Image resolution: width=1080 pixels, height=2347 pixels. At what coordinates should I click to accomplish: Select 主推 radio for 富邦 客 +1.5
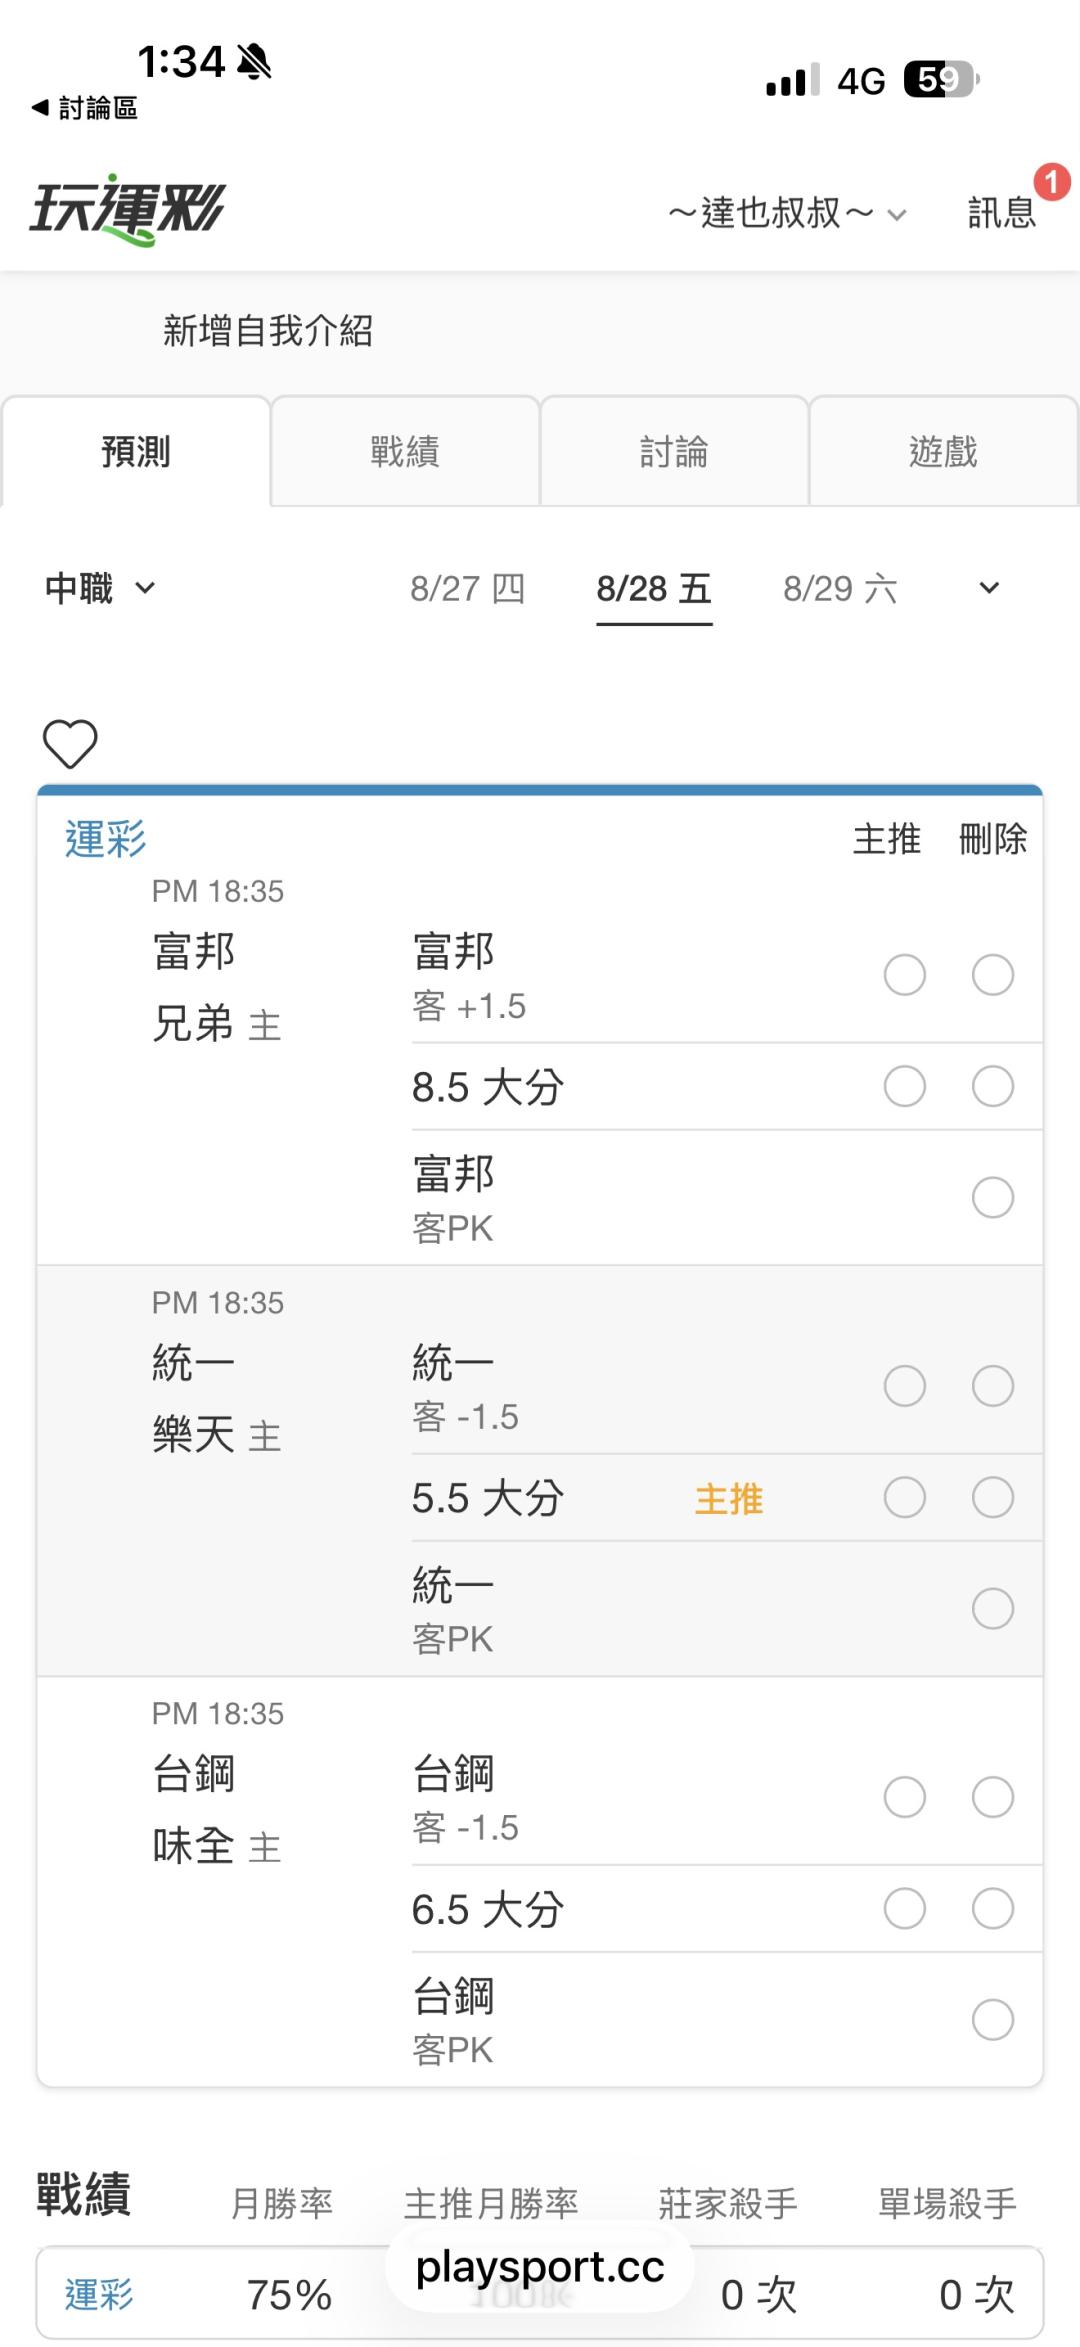905,975
